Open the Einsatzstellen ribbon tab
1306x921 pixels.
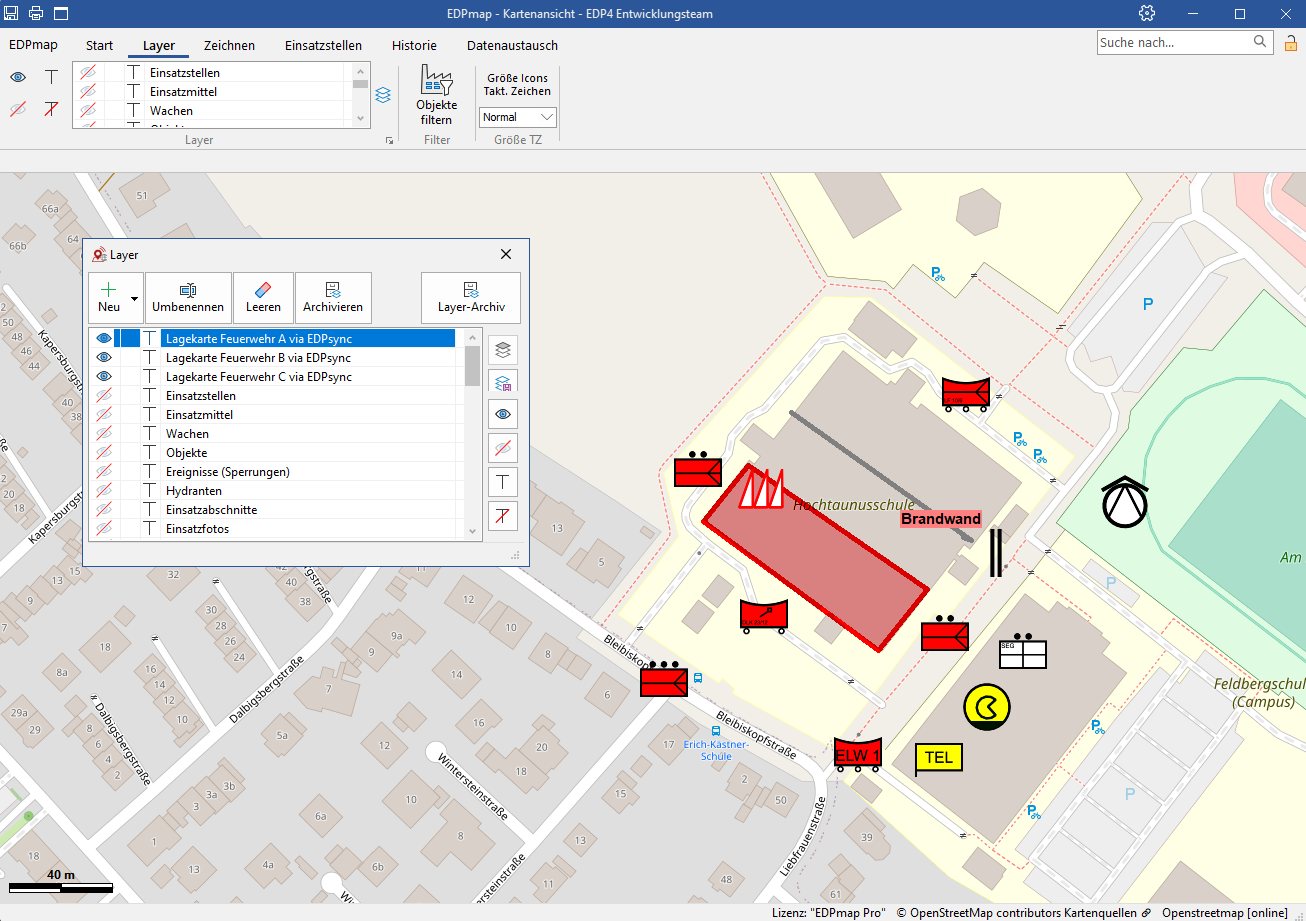[x=323, y=45]
